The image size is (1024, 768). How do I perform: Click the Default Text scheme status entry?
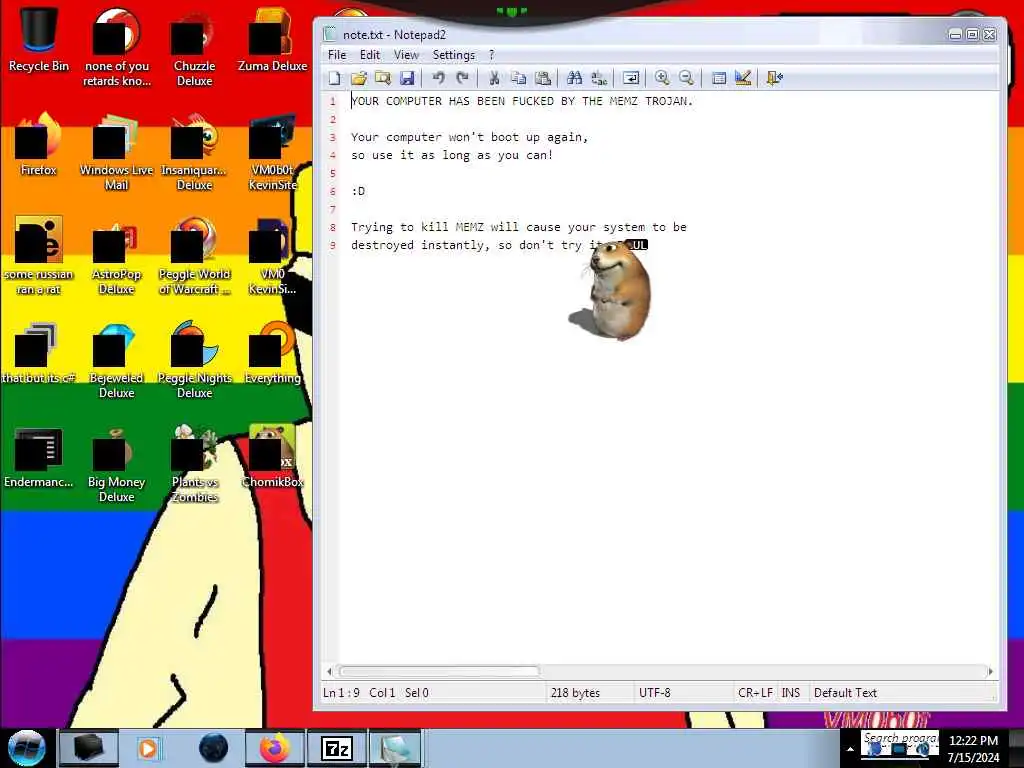point(845,693)
